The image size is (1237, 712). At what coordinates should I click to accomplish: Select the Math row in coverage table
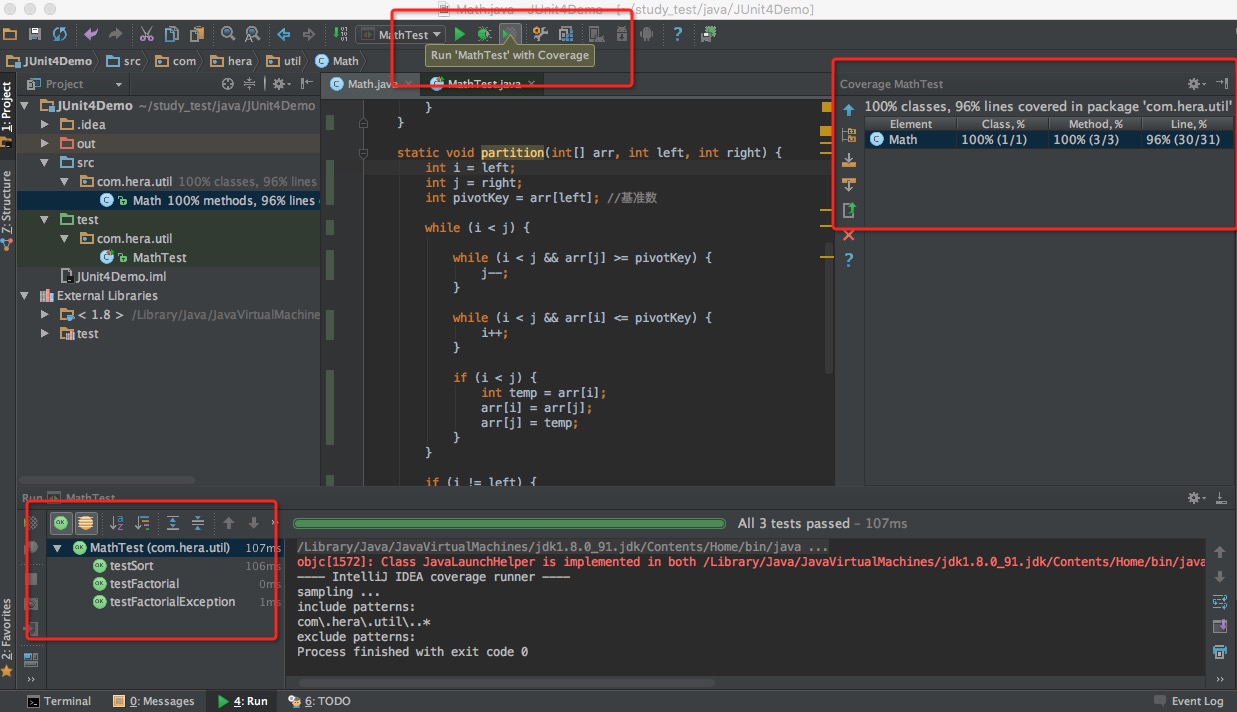pyautogui.click(x=1048, y=140)
